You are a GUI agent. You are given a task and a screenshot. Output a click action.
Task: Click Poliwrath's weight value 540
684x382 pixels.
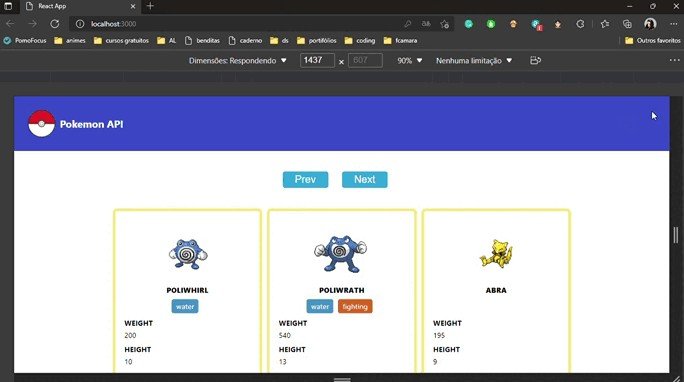(285, 335)
